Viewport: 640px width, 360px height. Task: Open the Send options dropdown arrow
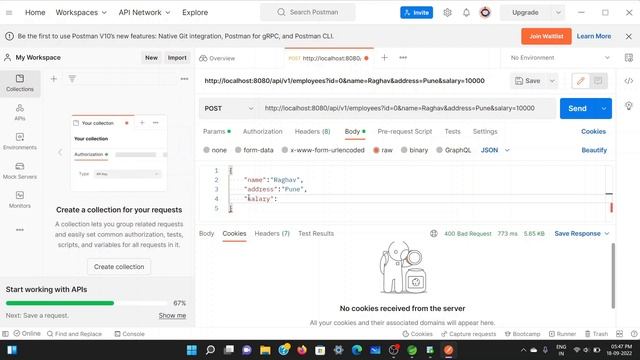[604, 109]
